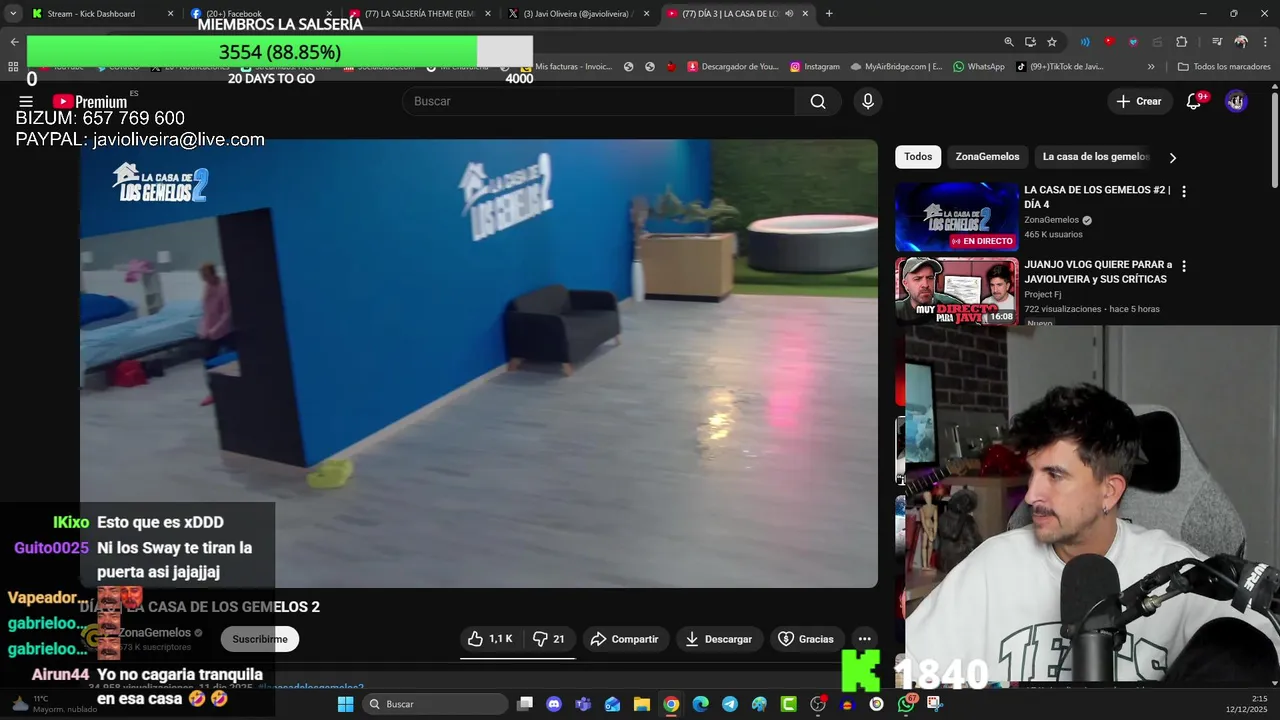Open YouTube notifications bell

(x=1193, y=101)
